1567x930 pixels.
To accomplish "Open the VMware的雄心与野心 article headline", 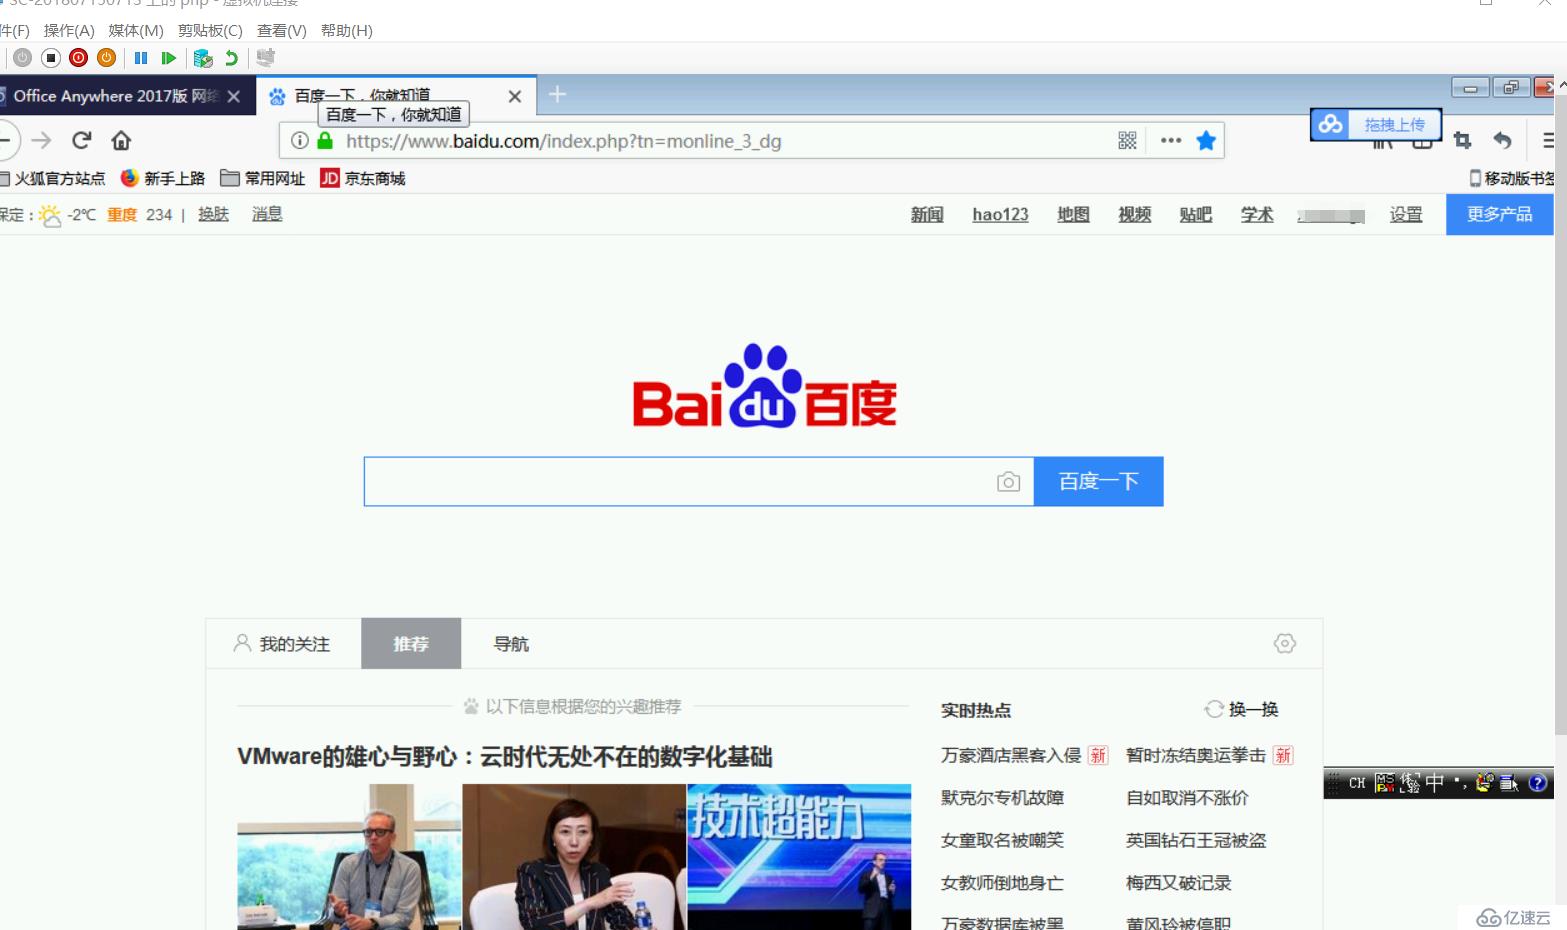I will (505, 757).
